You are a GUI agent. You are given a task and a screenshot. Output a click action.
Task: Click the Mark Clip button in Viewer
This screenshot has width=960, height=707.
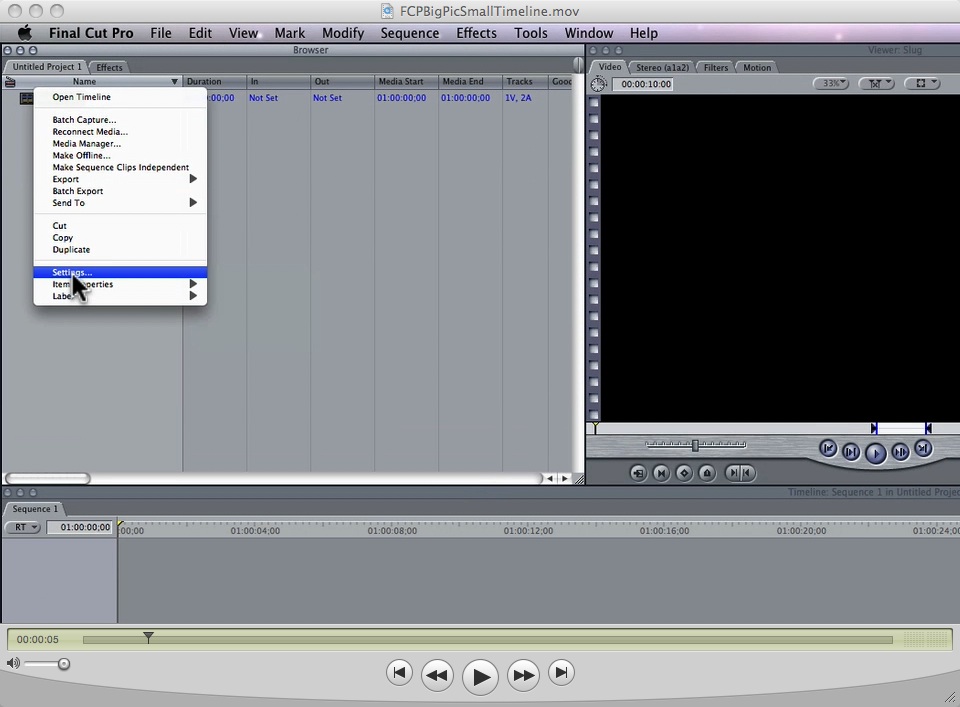[661, 473]
